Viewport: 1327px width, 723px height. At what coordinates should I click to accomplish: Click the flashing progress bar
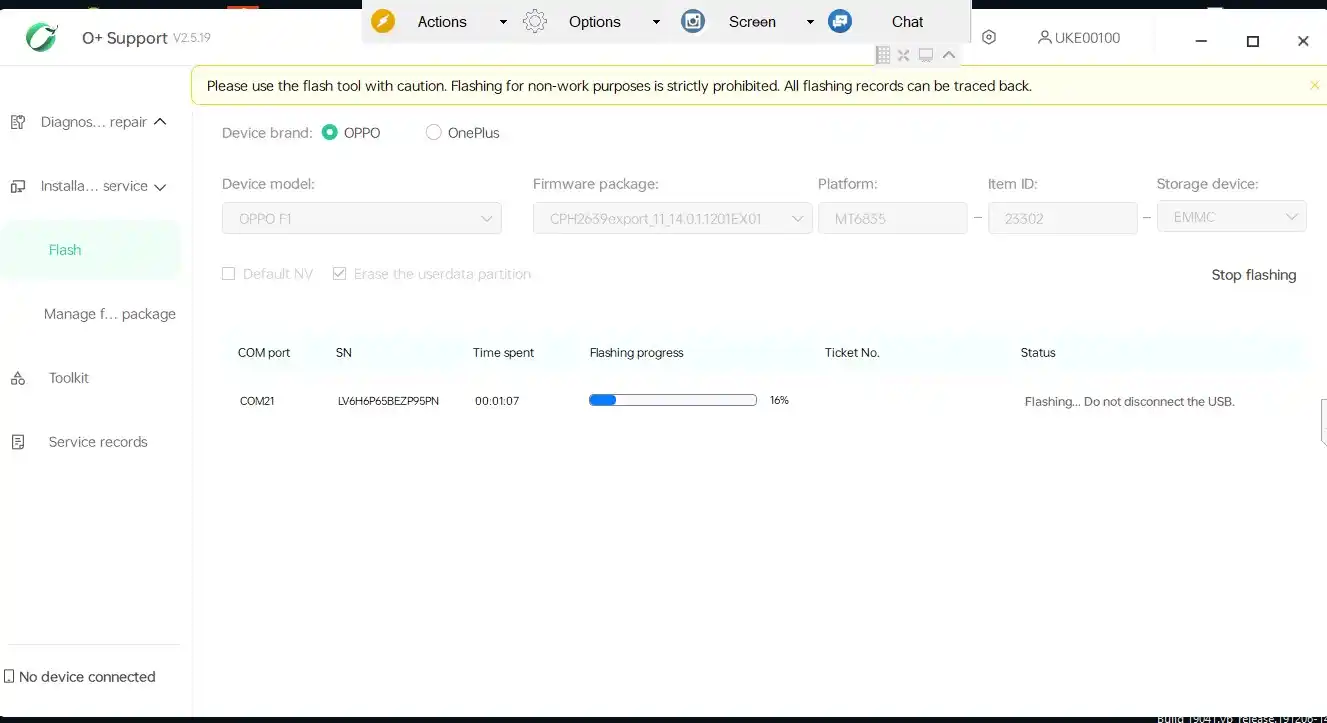[672, 400]
